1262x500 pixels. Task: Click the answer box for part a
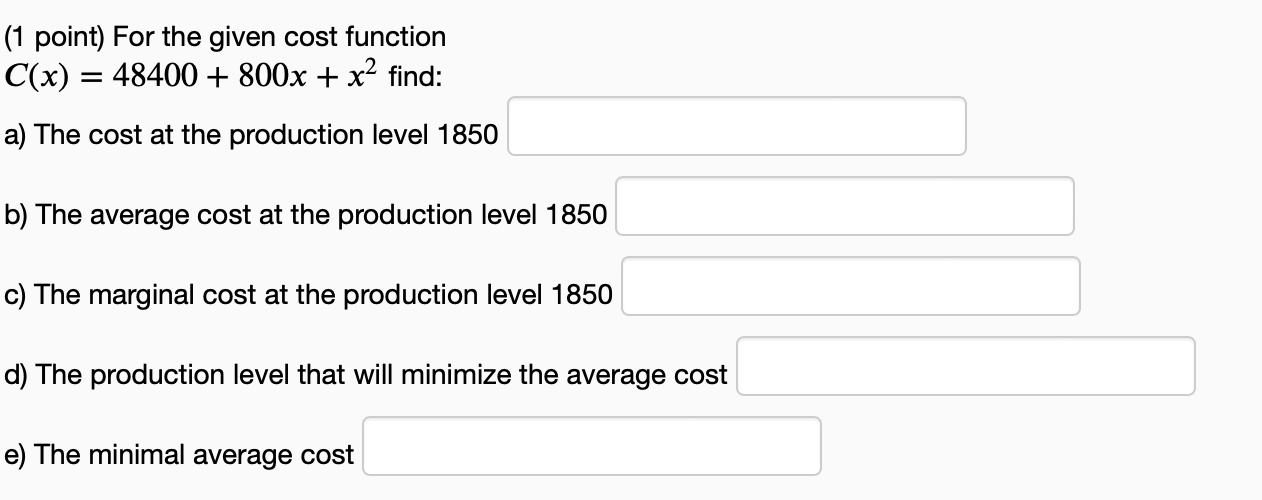[x=737, y=126]
